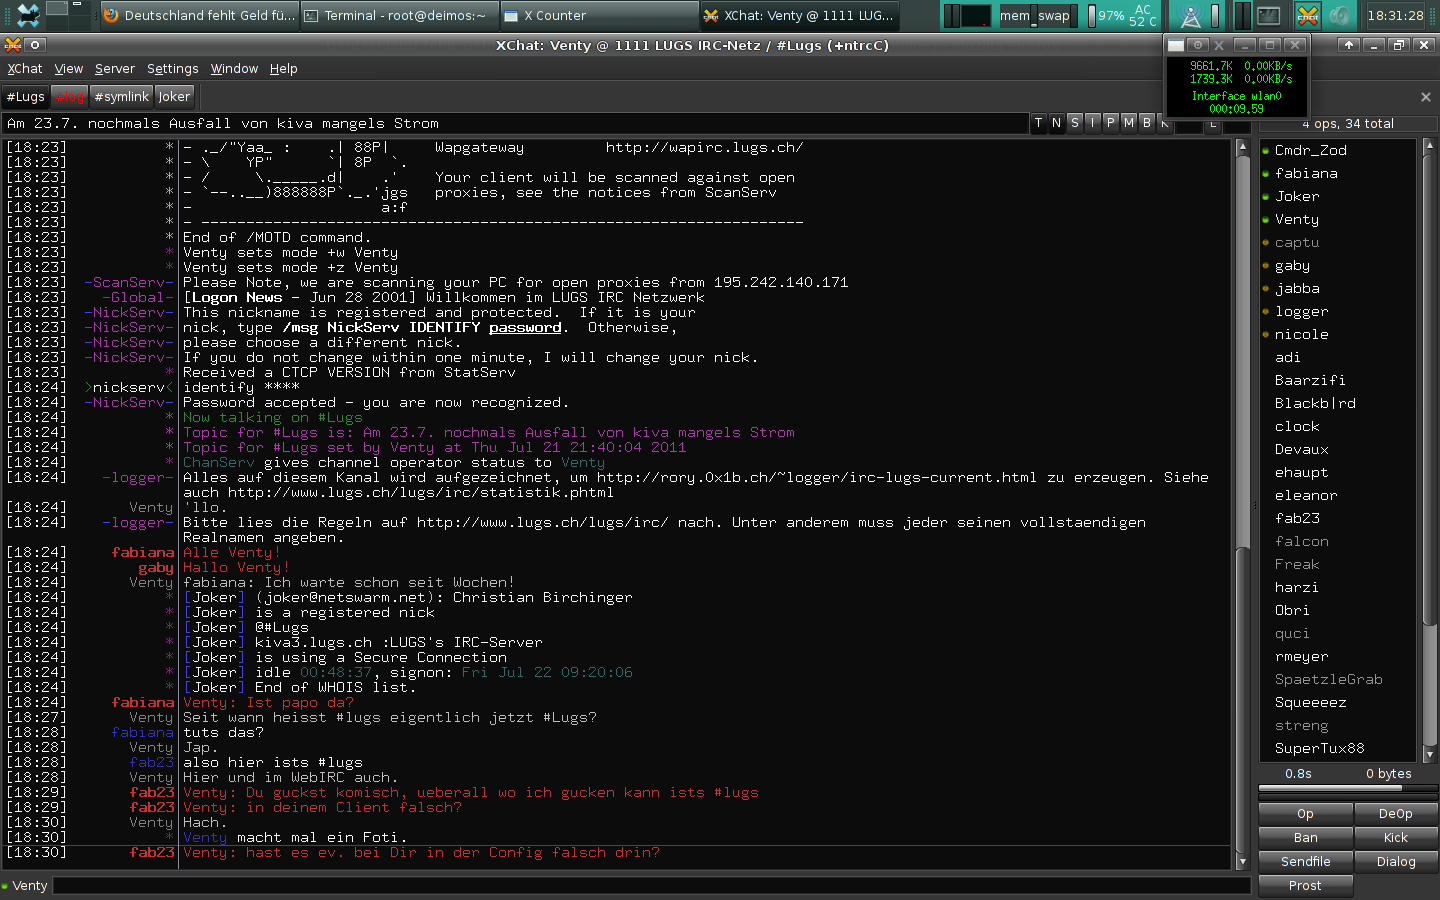Open the http://wapirc.lugs.ch/ link
The image size is (1440, 900).
click(x=704, y=147)
